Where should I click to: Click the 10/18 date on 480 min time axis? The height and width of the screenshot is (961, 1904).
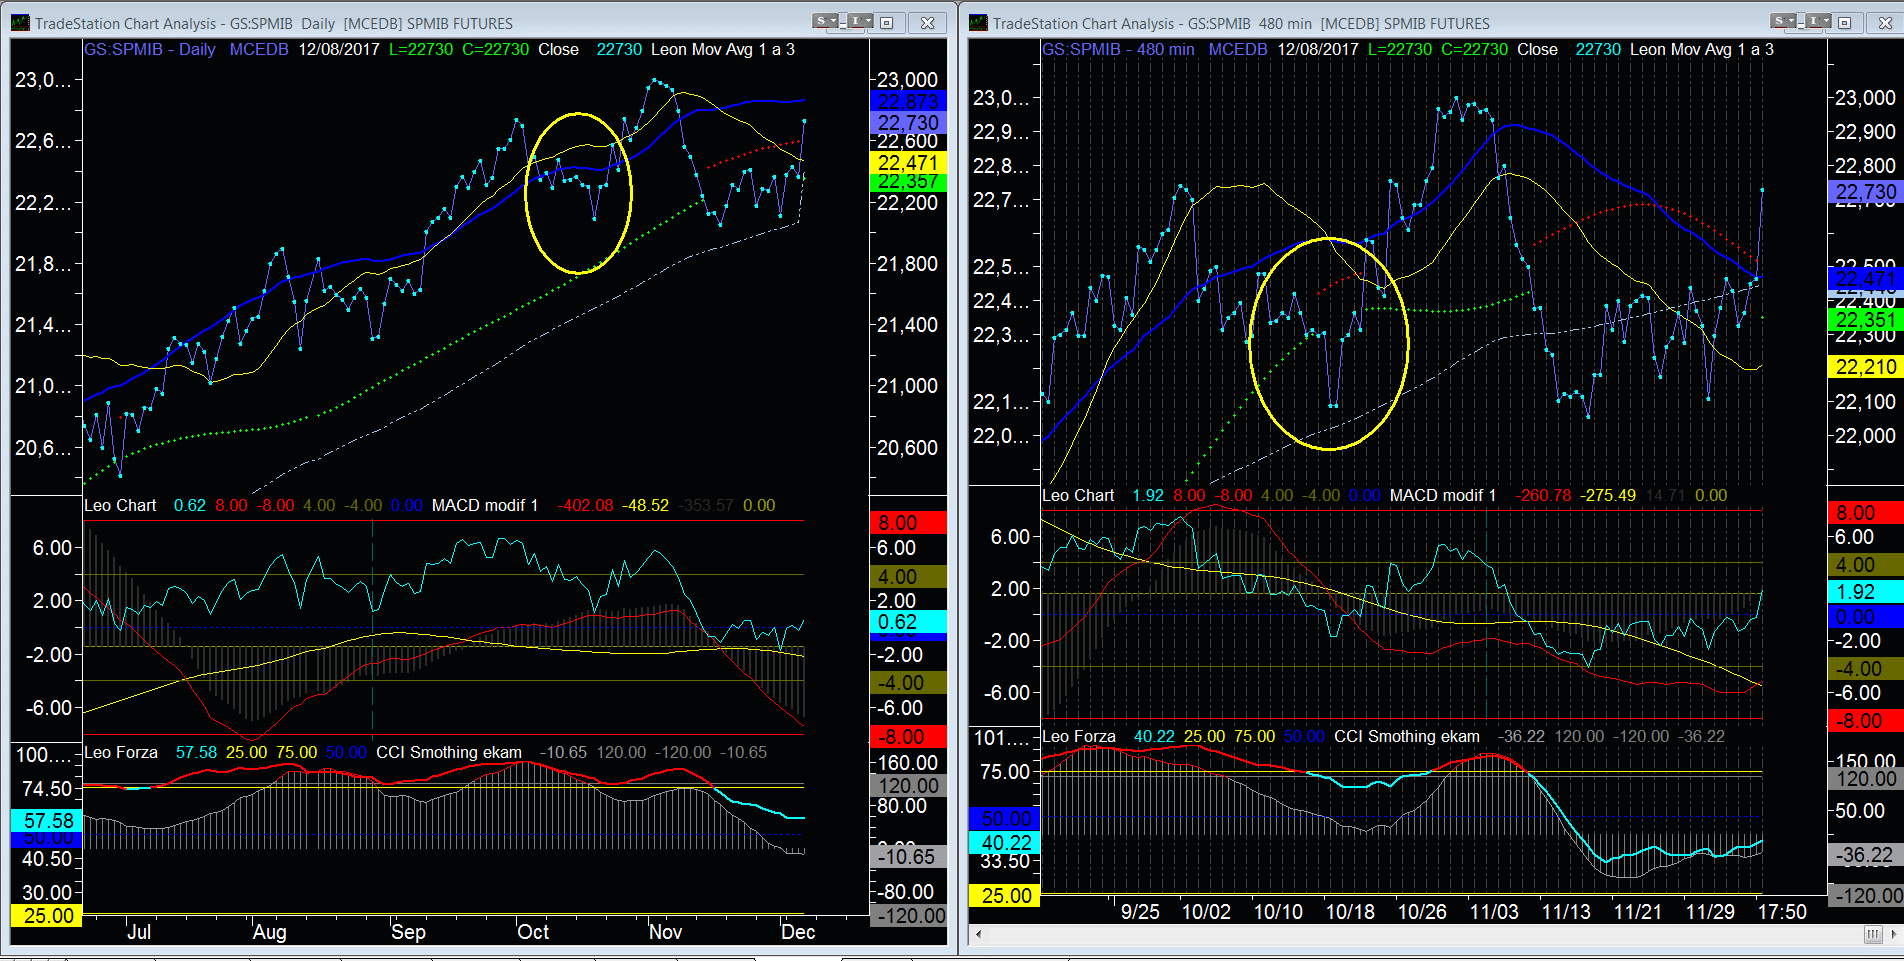pyautogui.click(x=1350, y=912)
